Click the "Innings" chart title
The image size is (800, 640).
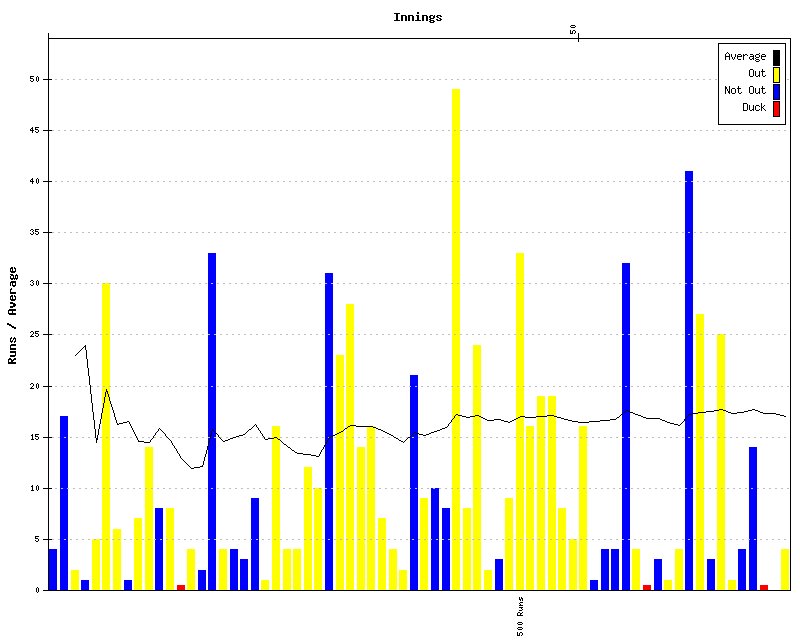[417, 17]
